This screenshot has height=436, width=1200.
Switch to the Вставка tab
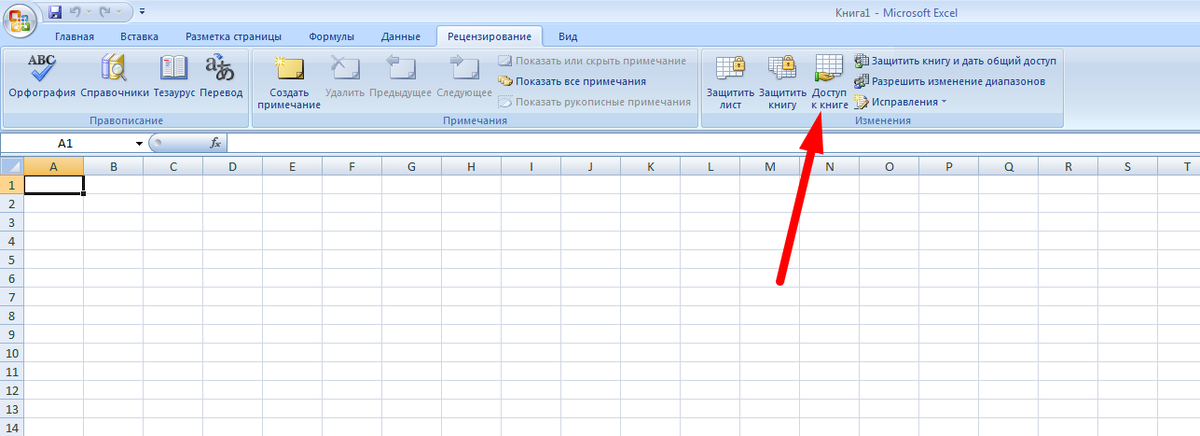[139, 37]
